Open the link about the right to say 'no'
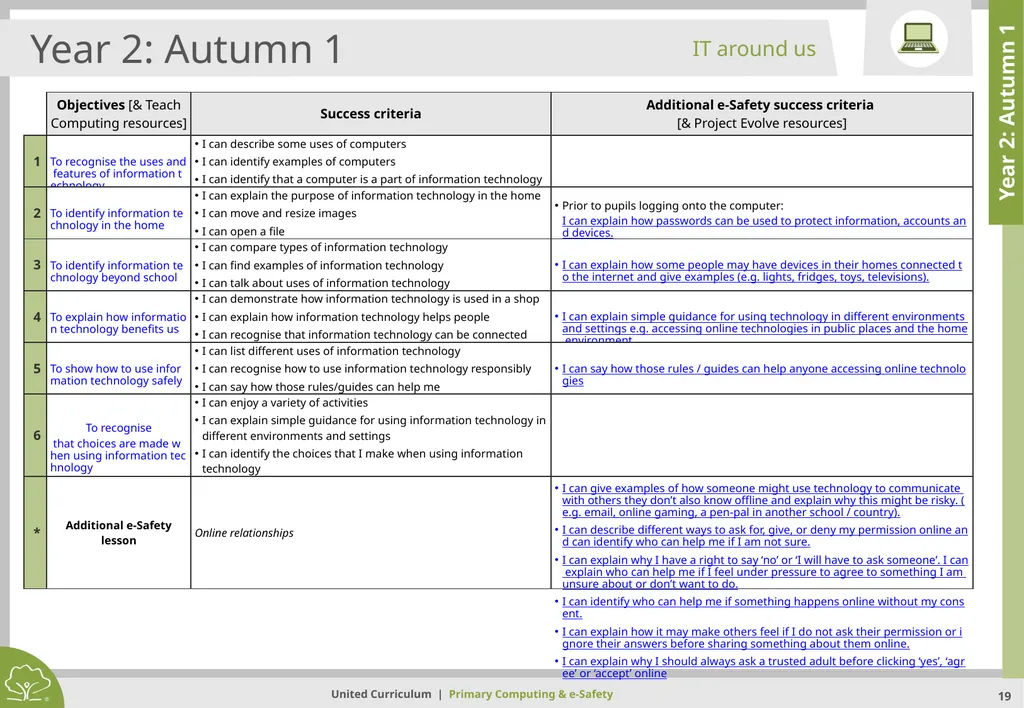The height and width of the screenshot is (708, 1024). (765, 571)
